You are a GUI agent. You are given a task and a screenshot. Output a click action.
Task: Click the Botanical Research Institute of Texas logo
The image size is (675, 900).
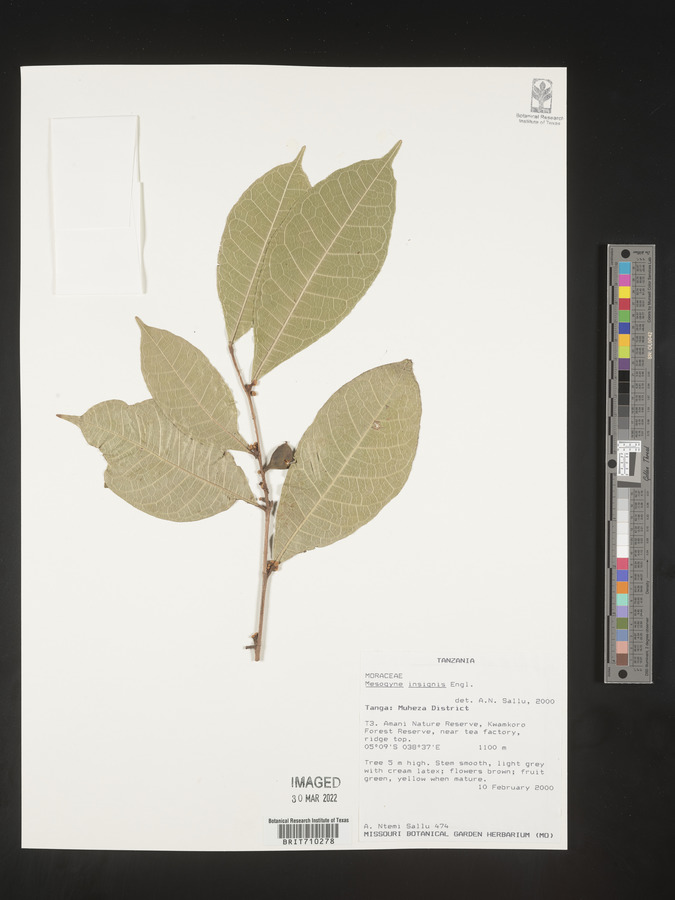pos(540,102)
